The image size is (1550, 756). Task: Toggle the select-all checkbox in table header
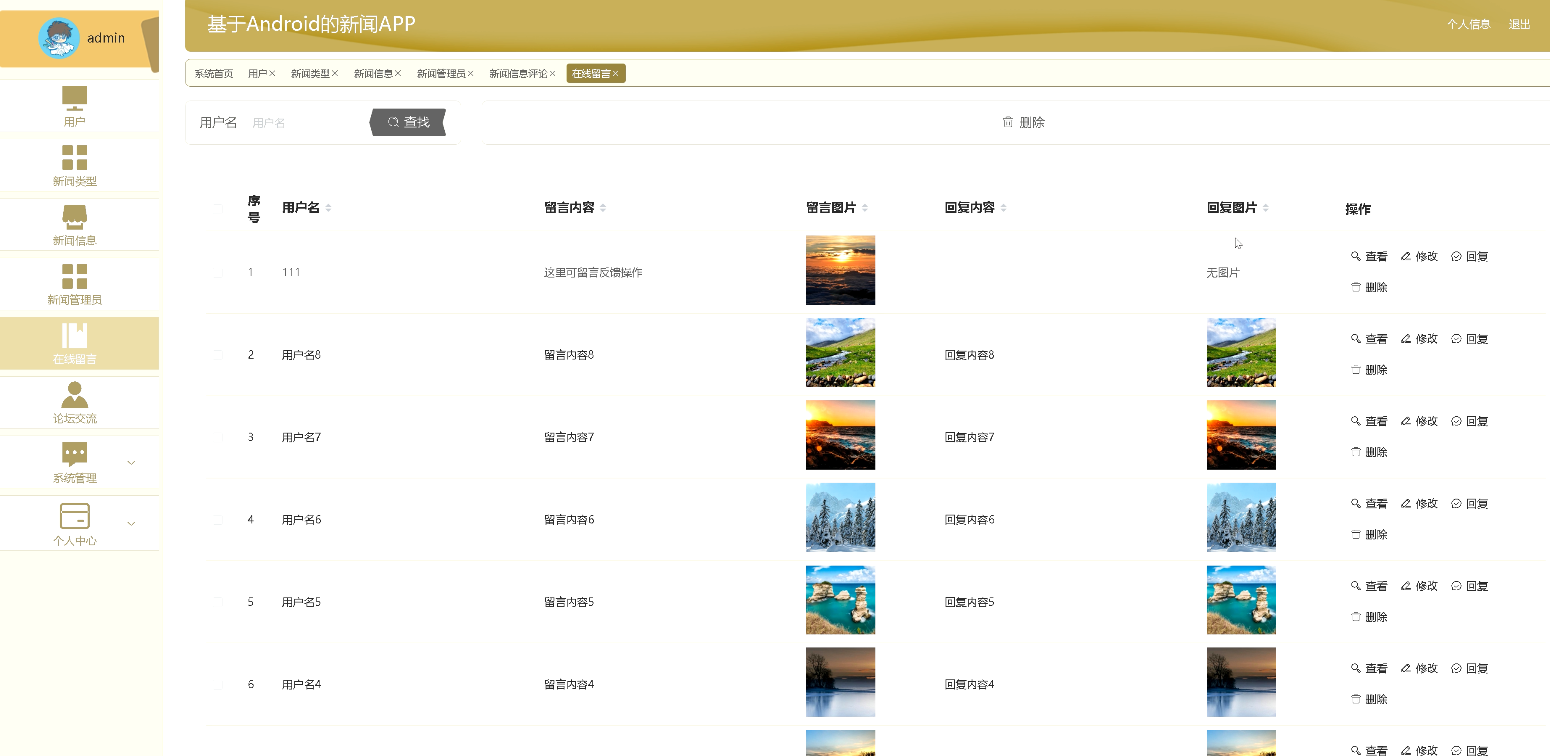[219, 208]
